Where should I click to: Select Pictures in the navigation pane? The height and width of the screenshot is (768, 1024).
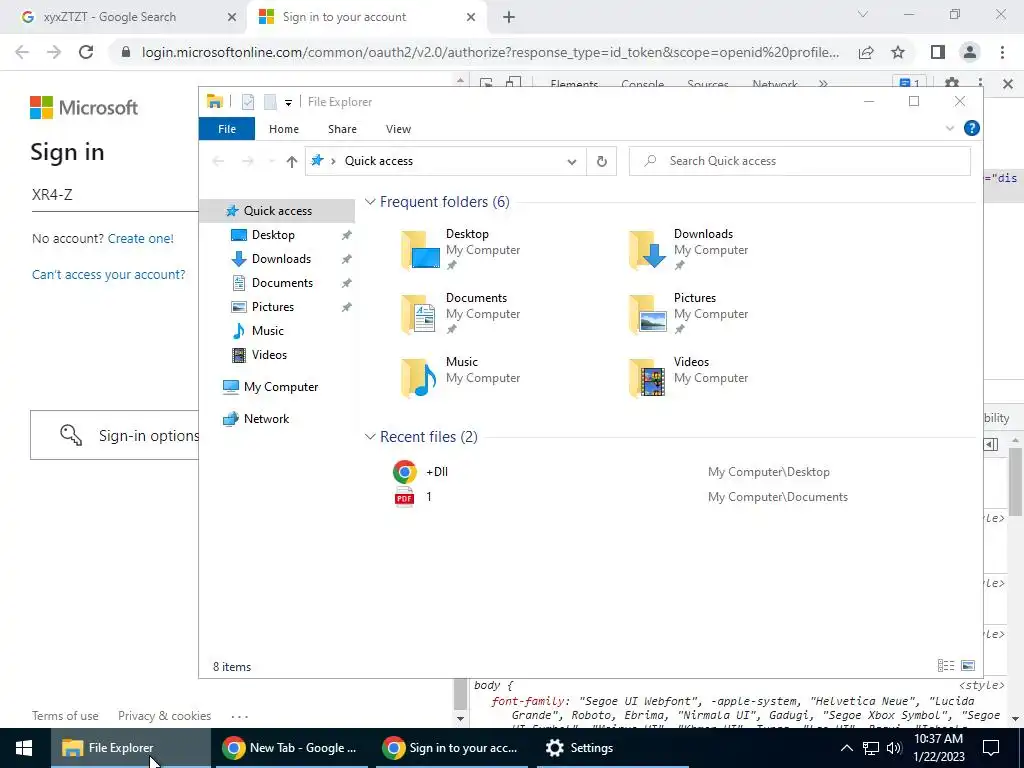[273, 307]
